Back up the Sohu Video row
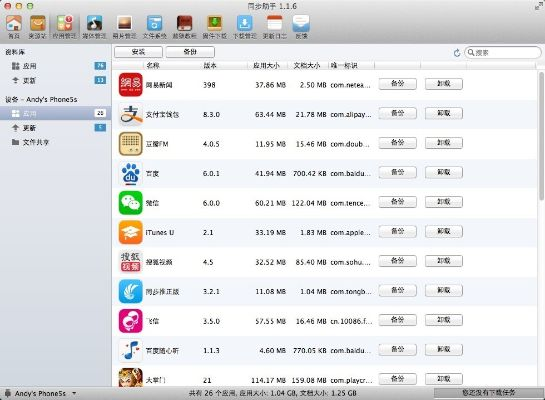The width and height of the screenshot is (545, 400). pos(398,261)
